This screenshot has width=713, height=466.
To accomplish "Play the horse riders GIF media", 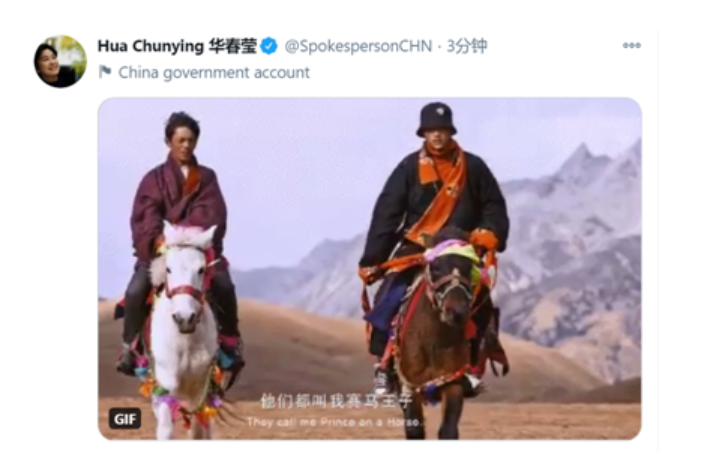I will click(370, 268).
